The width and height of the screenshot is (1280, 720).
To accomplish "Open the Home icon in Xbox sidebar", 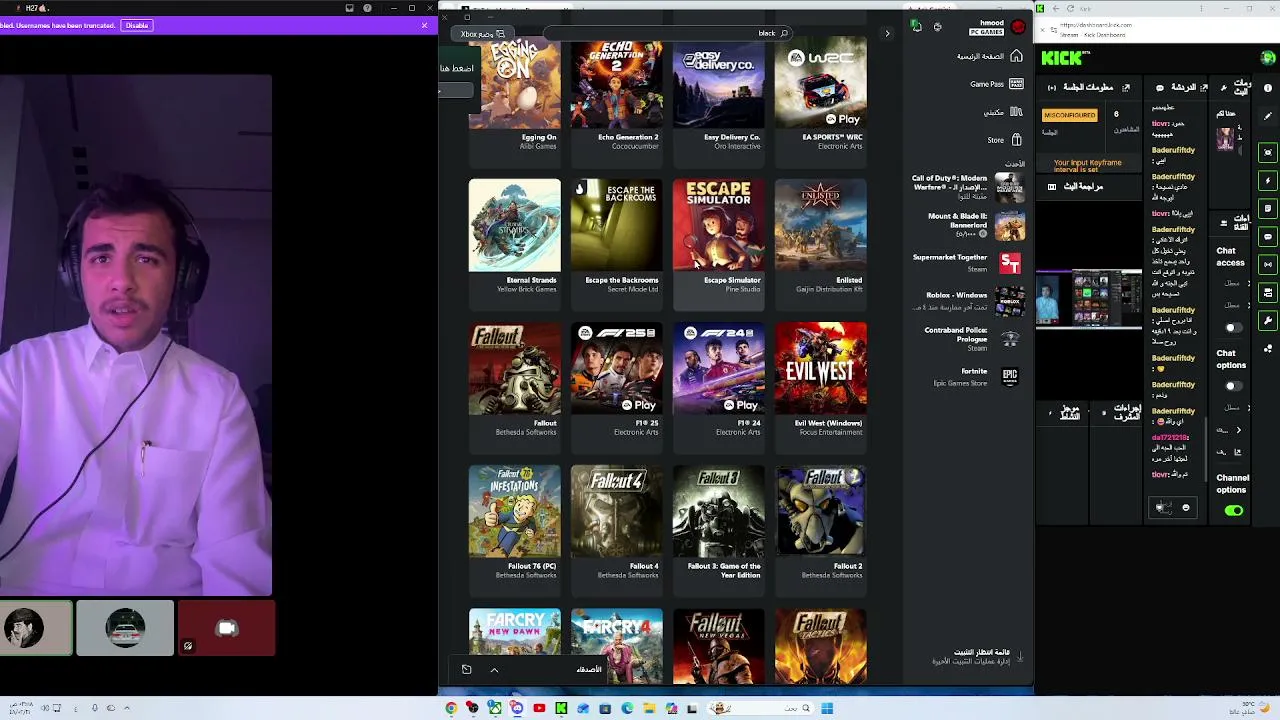I will pyautogui.click(x=1016, y=56).
